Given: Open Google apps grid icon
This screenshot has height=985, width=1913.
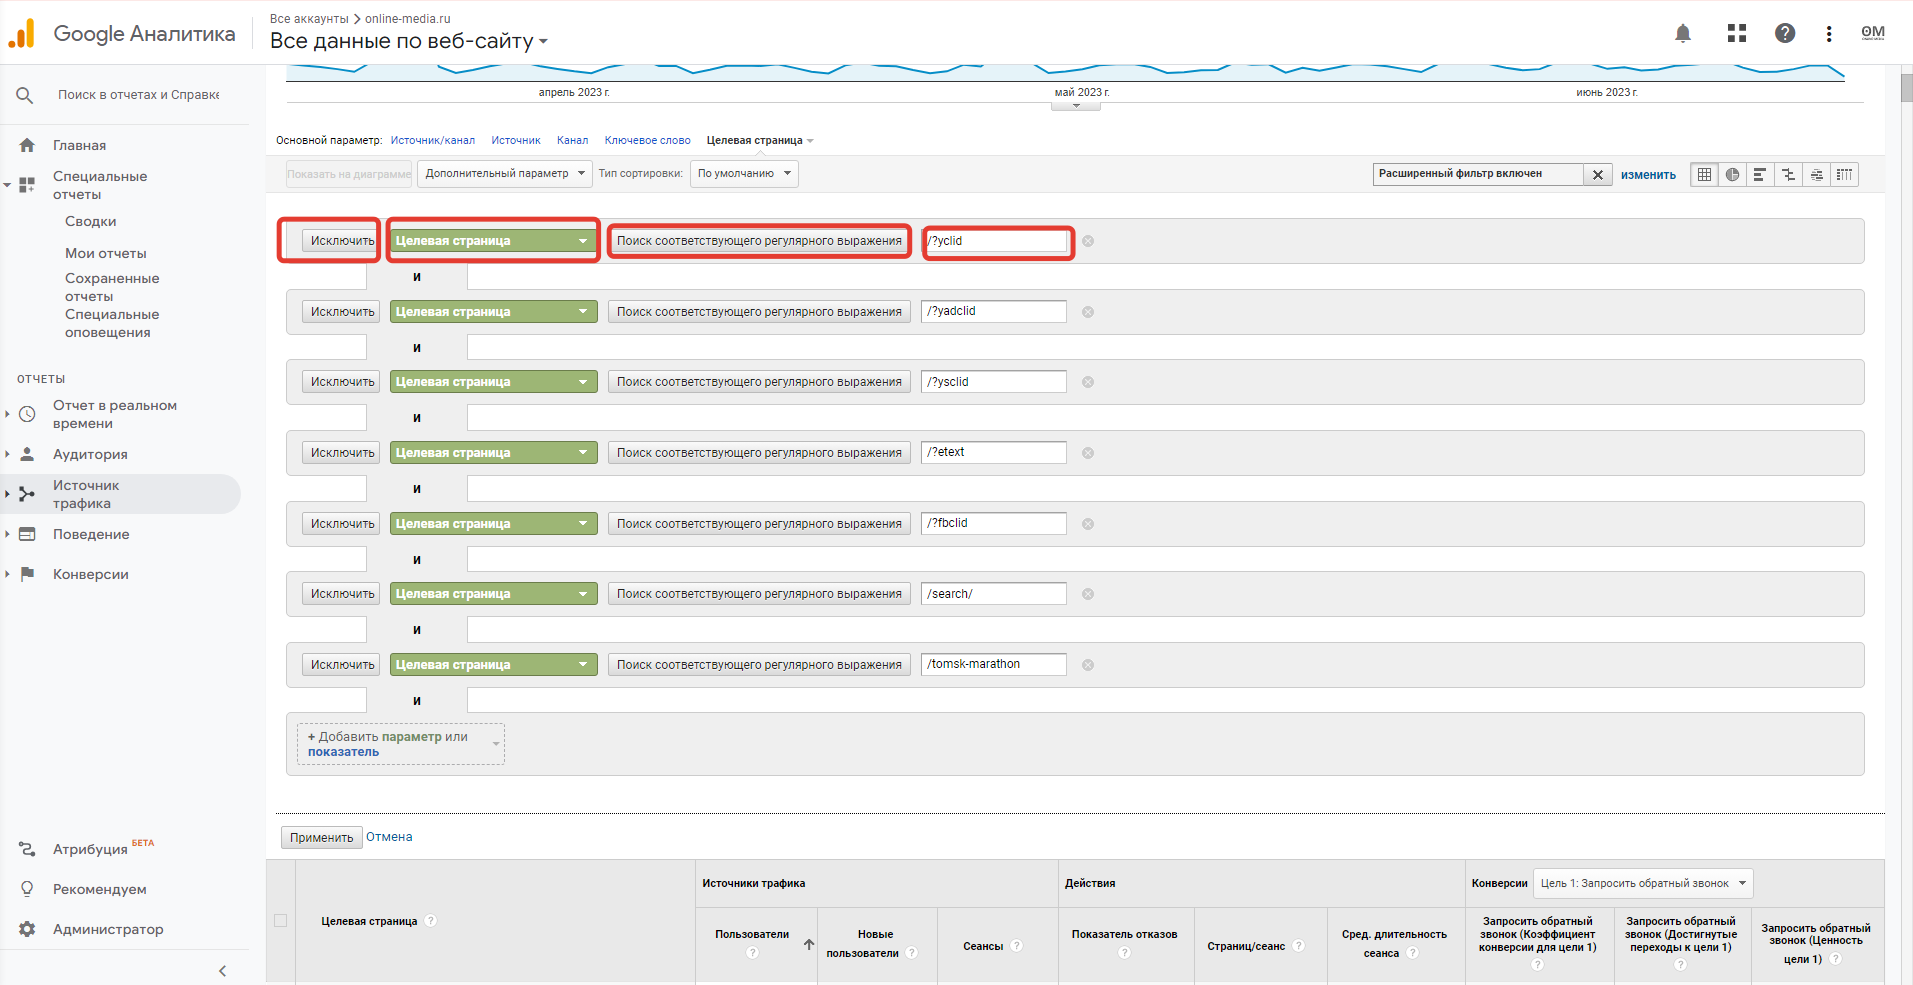Looking at the screenshot, I should pyautogui.click(x=1737, y=33).
